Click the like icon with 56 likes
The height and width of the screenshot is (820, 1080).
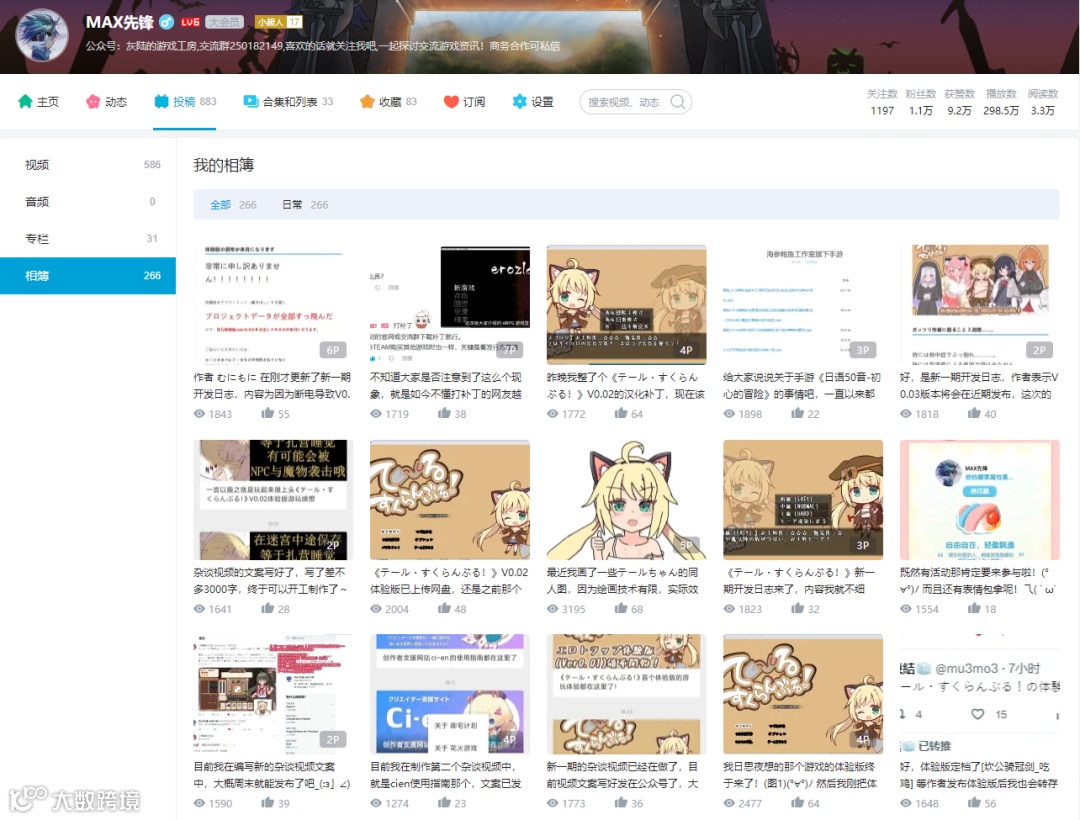975,802
